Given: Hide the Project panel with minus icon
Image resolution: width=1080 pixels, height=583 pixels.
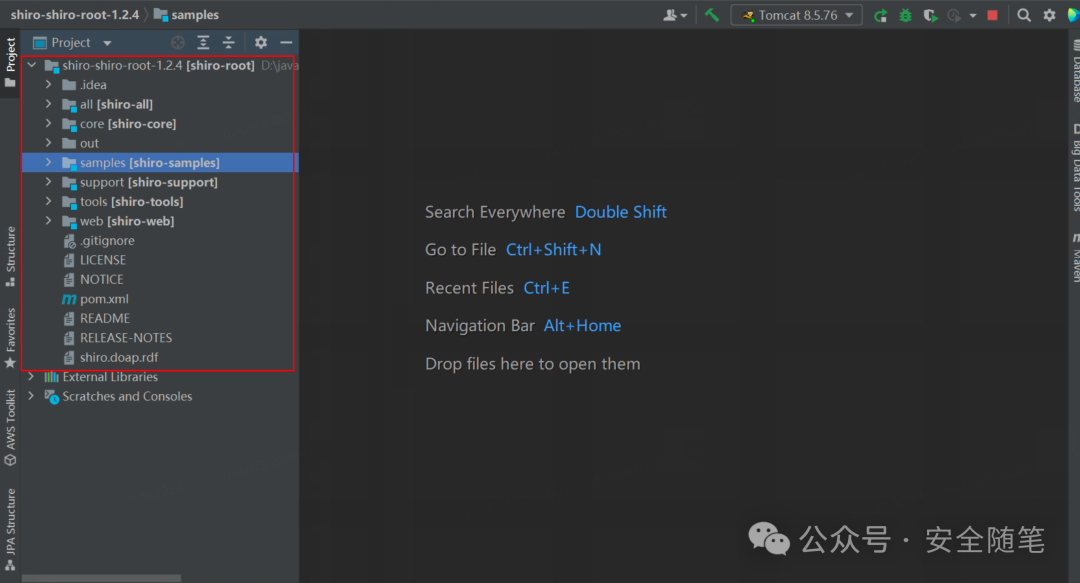Looking at the screenshot, I should click(286, 43).
